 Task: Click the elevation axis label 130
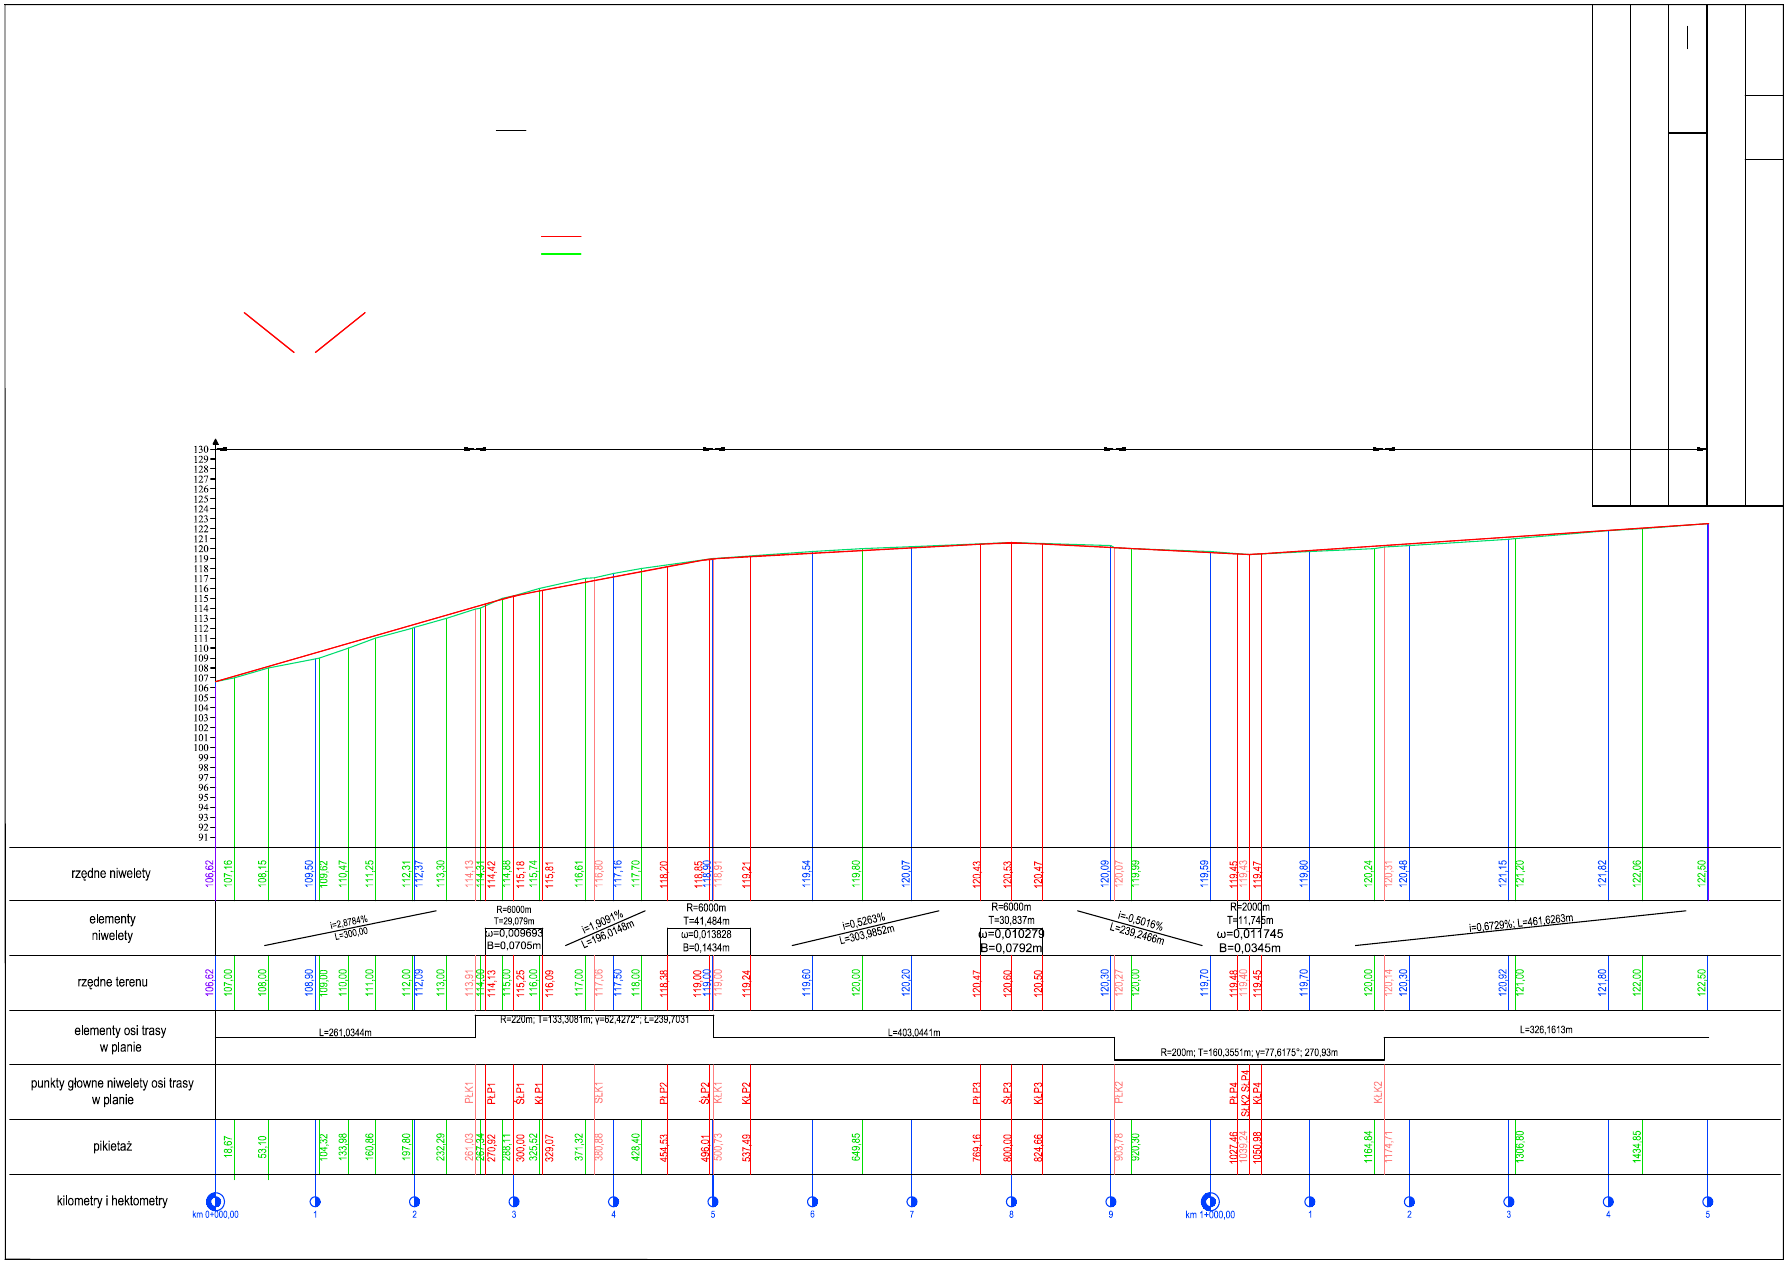point(201,450)
